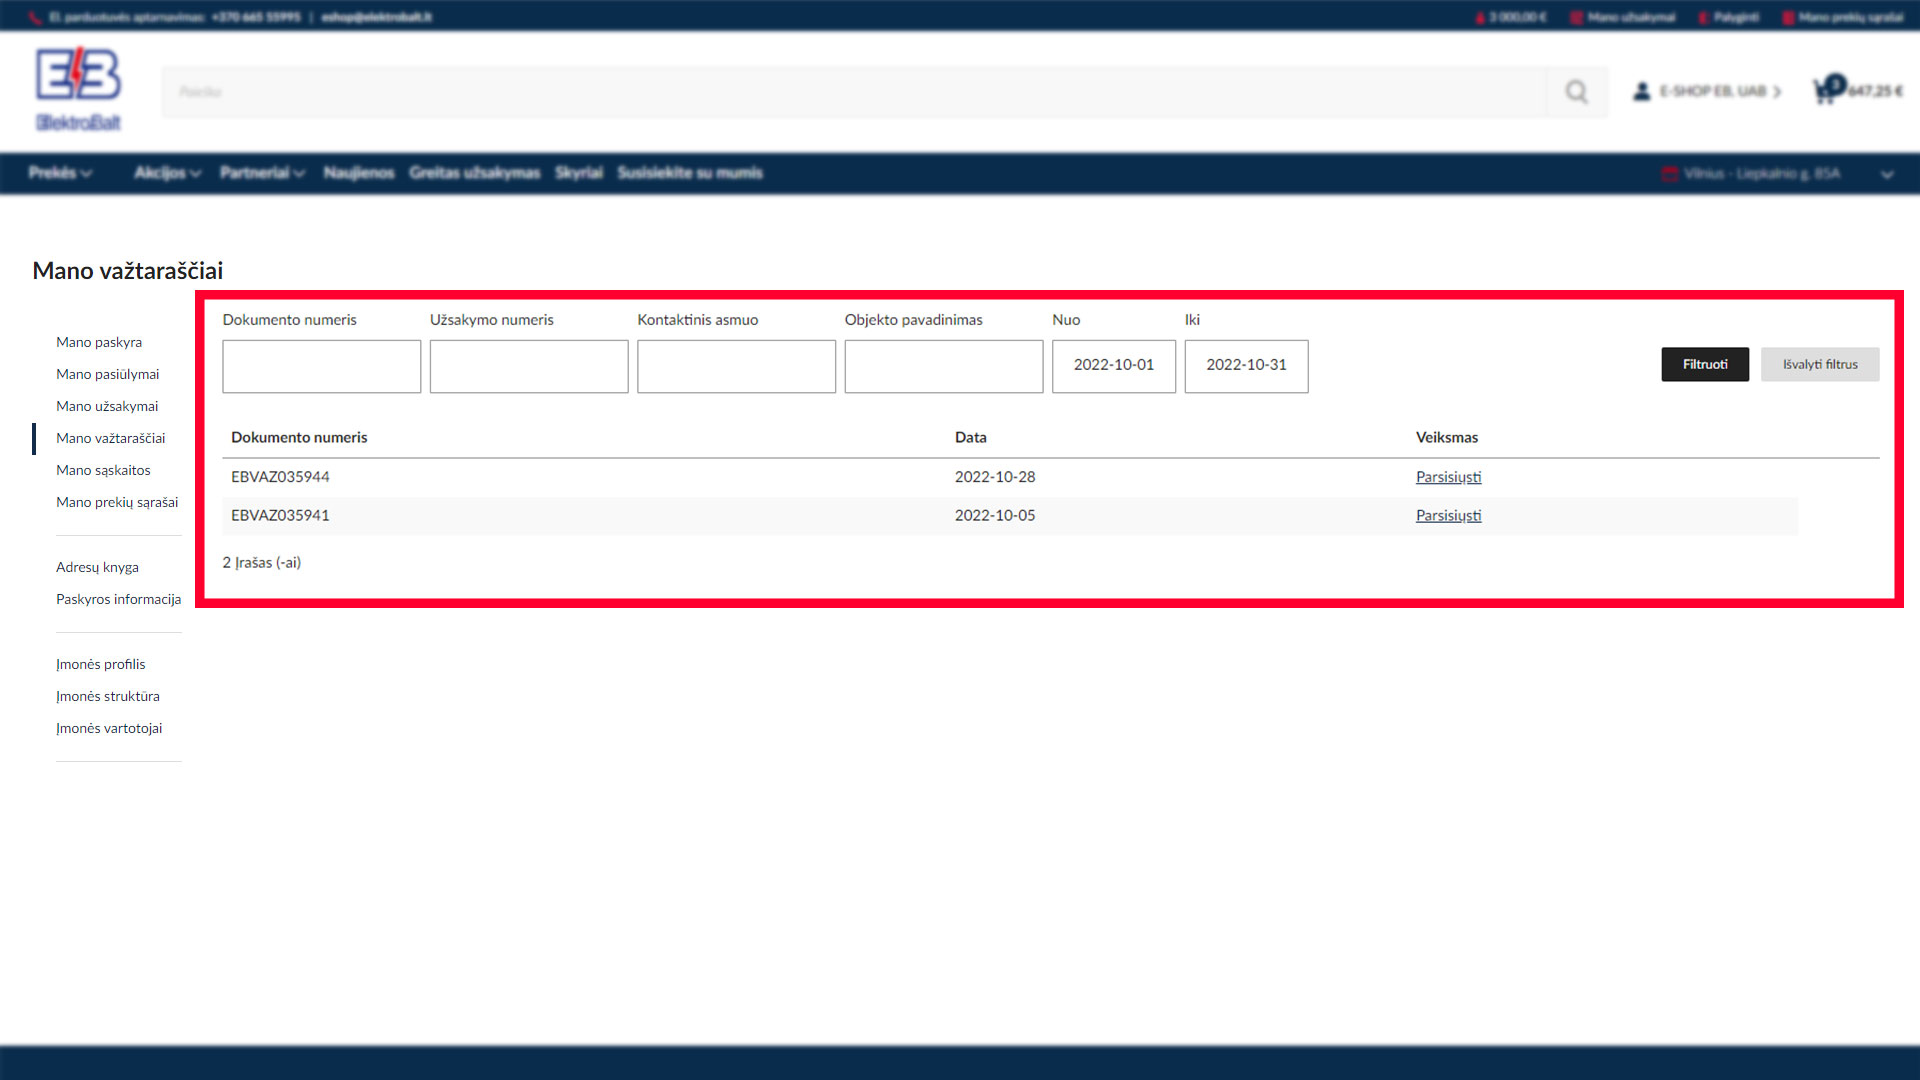Click Išvalyti filtrus button

click(1819, 364)
